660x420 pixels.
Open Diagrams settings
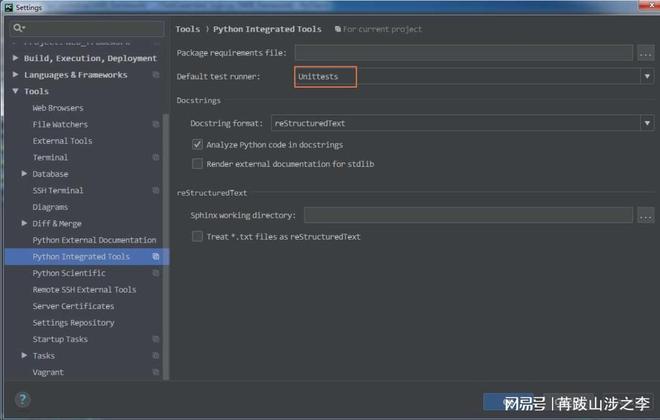point(50,207)
